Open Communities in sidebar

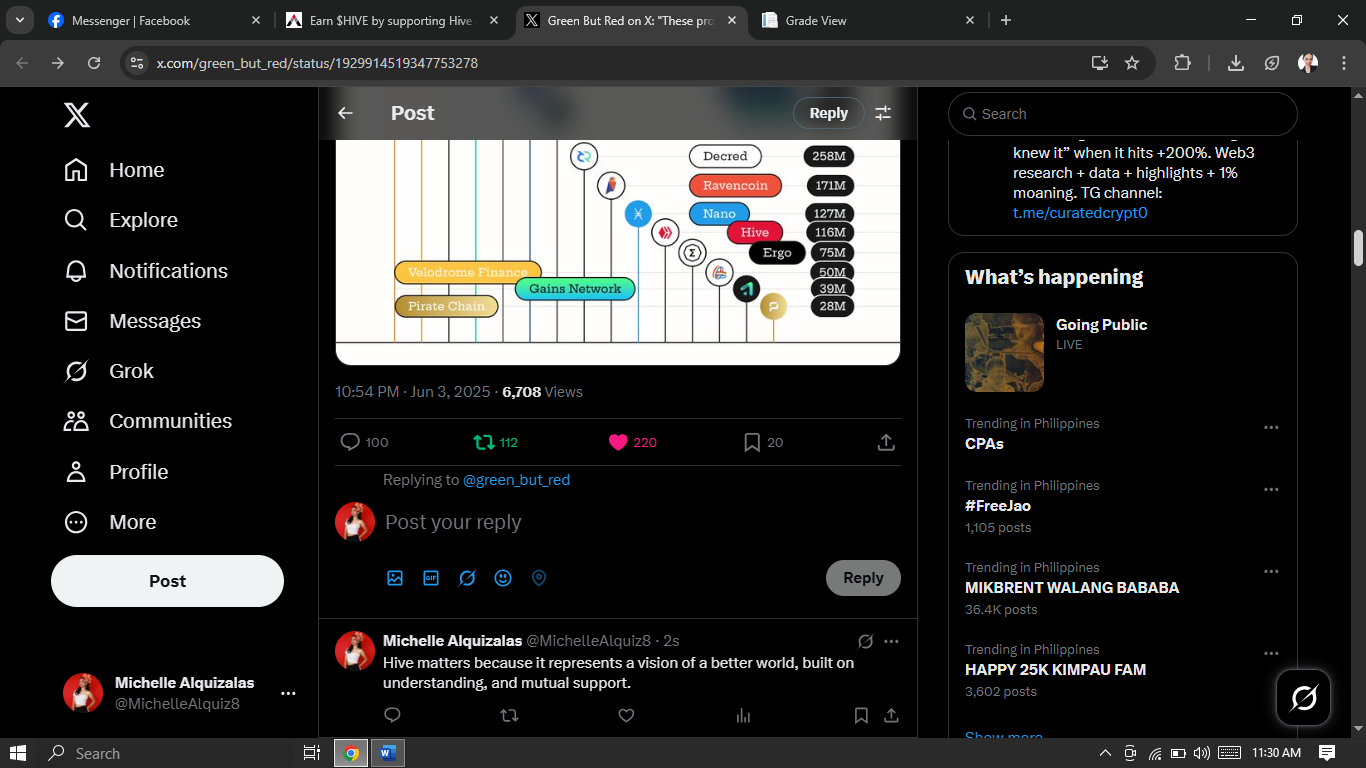click(147, 421)
